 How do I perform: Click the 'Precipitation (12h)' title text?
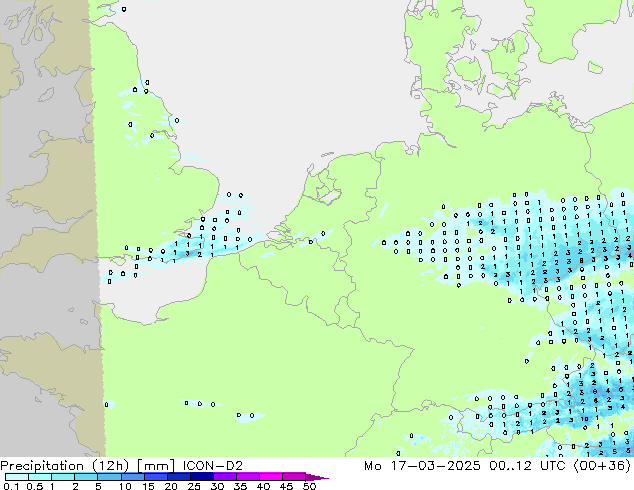tap(65, 465)
